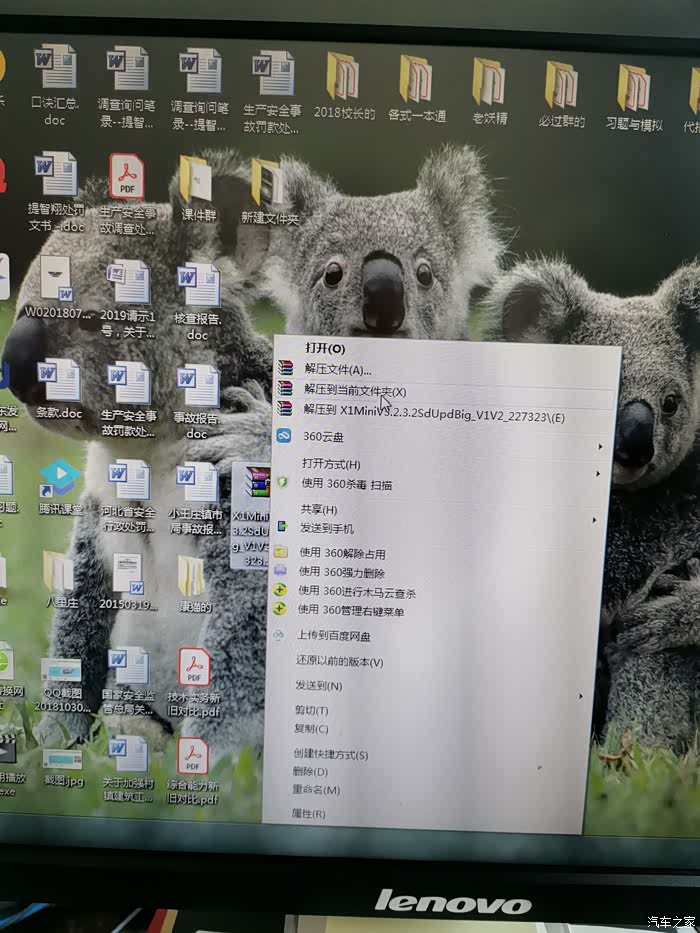Select the 课件群 folder icon
The image size is (700, 933).
tap(197, 180)
